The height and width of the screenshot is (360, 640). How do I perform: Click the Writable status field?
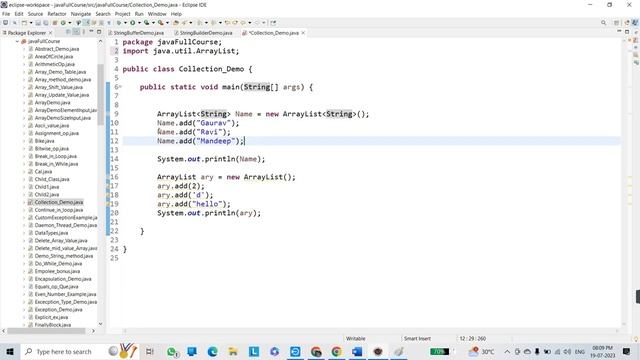[356, 338]
